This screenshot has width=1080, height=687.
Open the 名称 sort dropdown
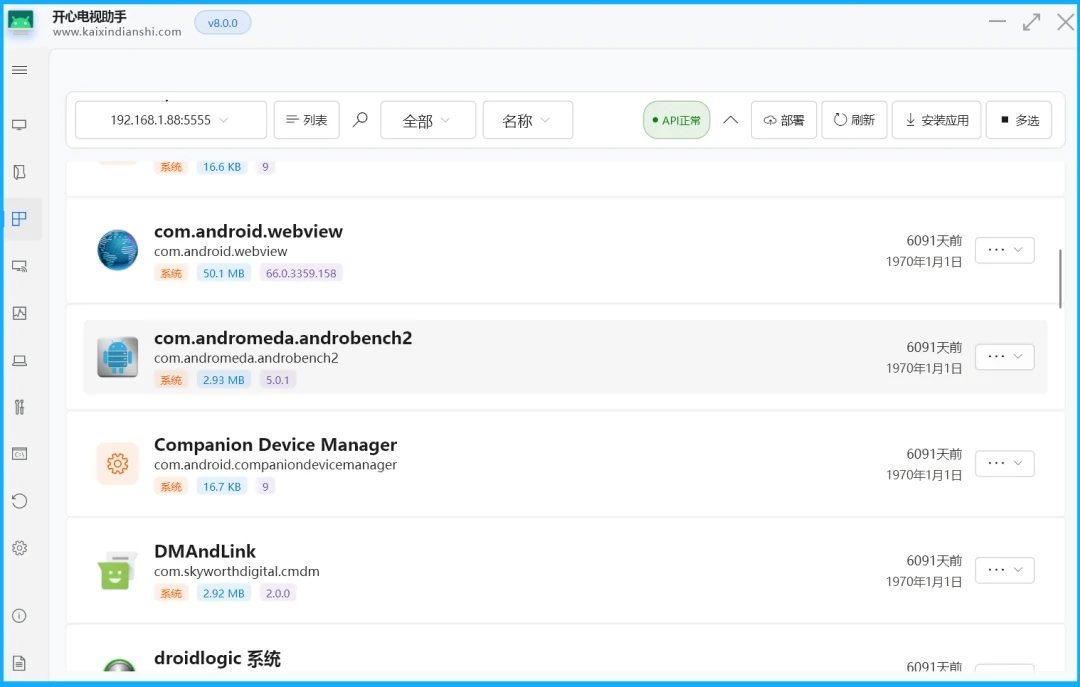(x=527, y=120)
